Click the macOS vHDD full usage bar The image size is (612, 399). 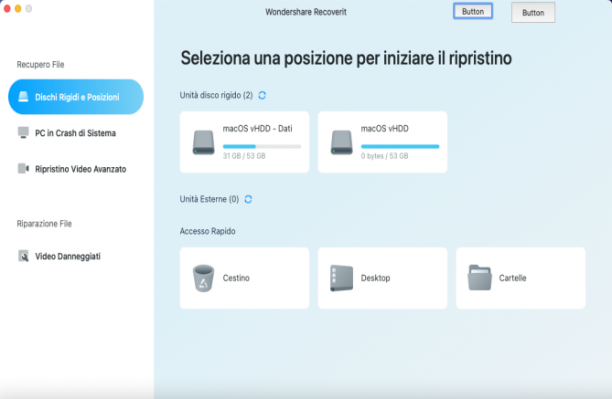pos(400,146)
